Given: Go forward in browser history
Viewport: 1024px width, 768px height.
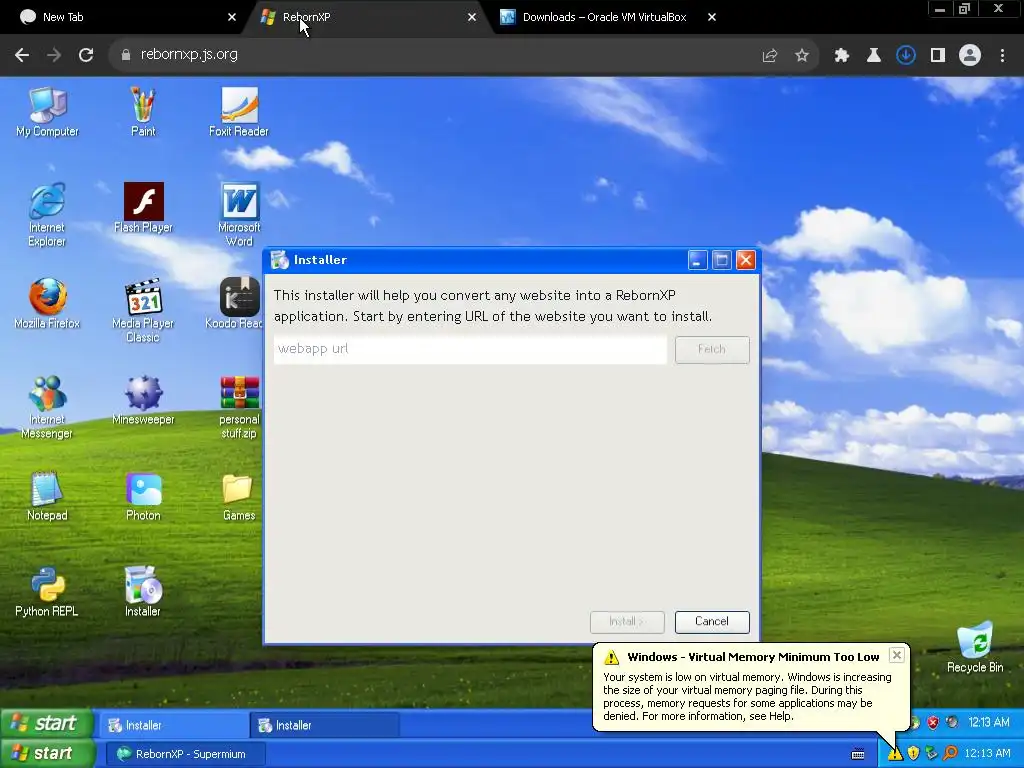Looking at the screenshot, I should tap(54, 55).
